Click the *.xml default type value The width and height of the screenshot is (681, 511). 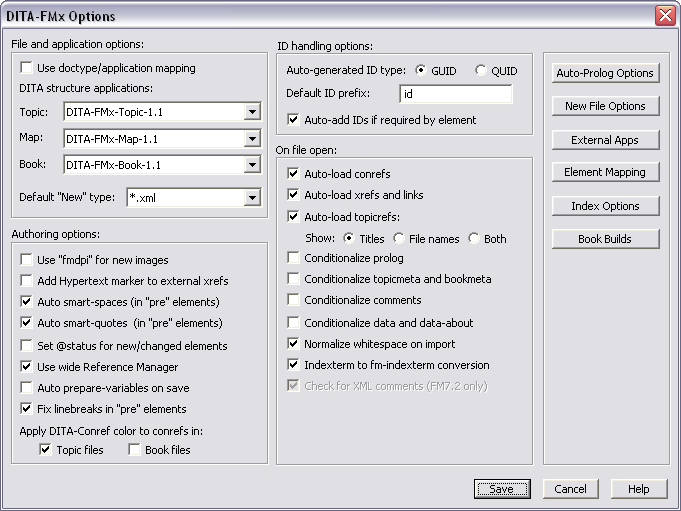tap(142, 198)
